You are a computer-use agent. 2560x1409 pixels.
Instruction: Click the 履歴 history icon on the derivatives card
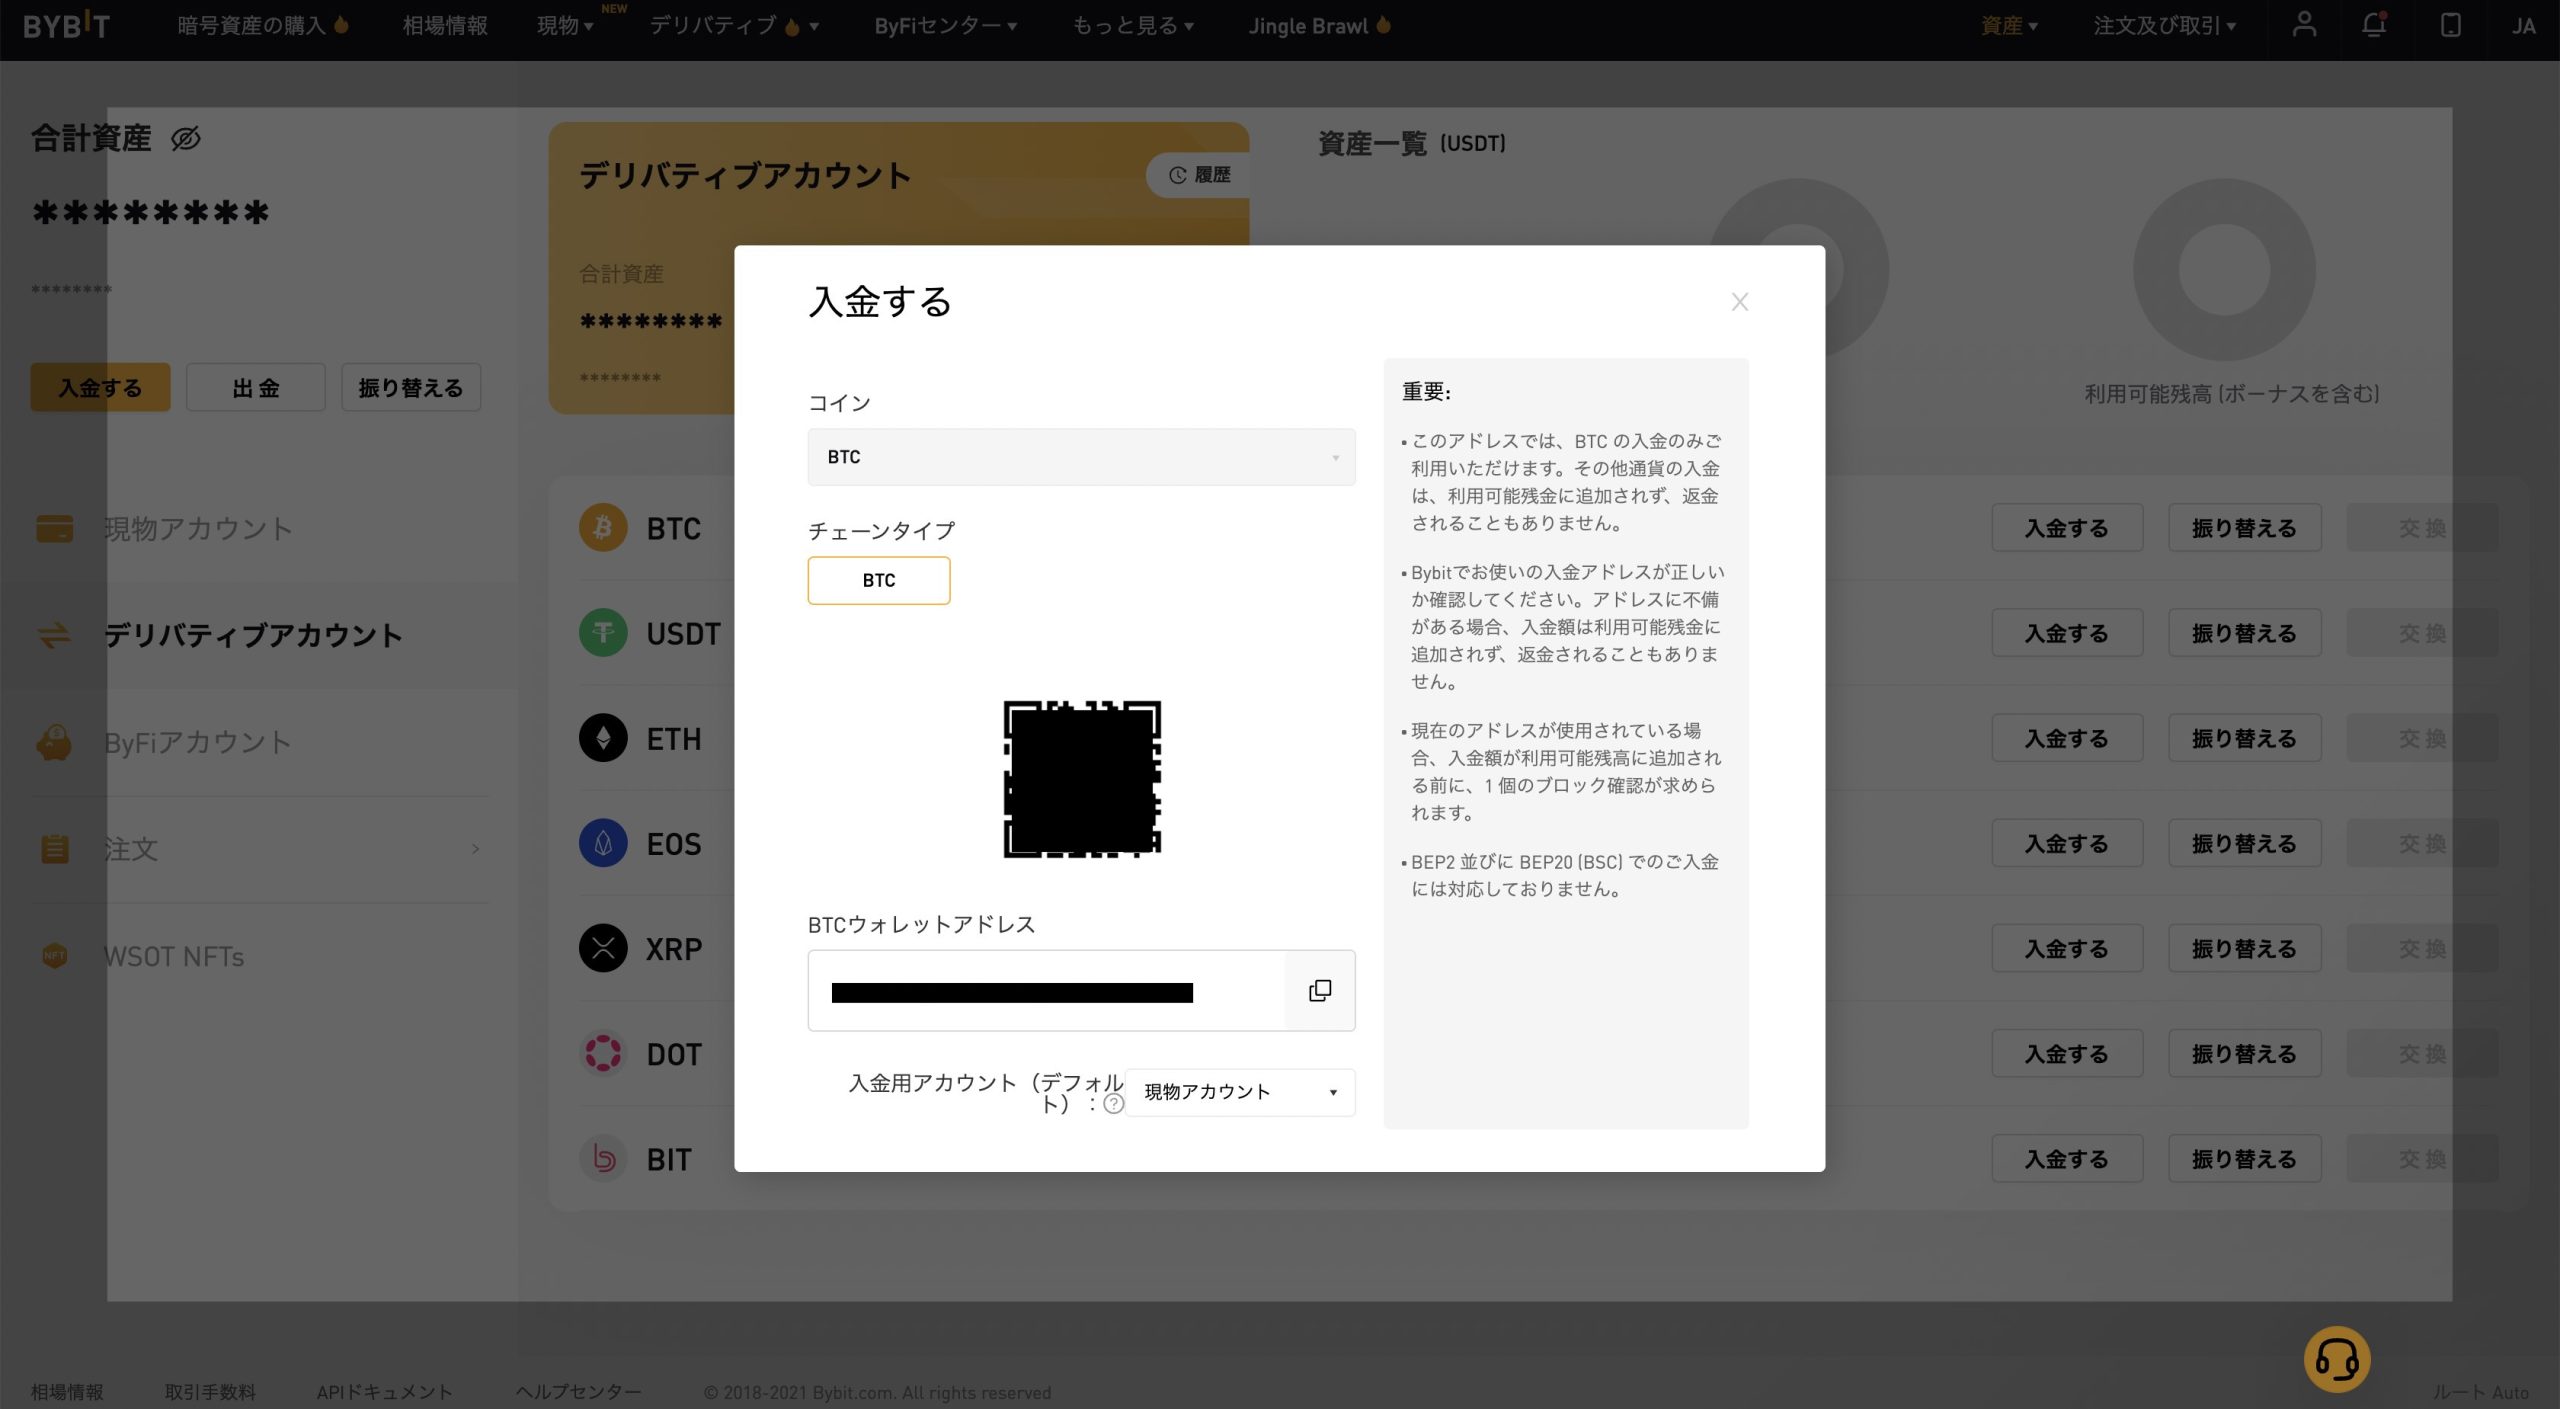1176,175
